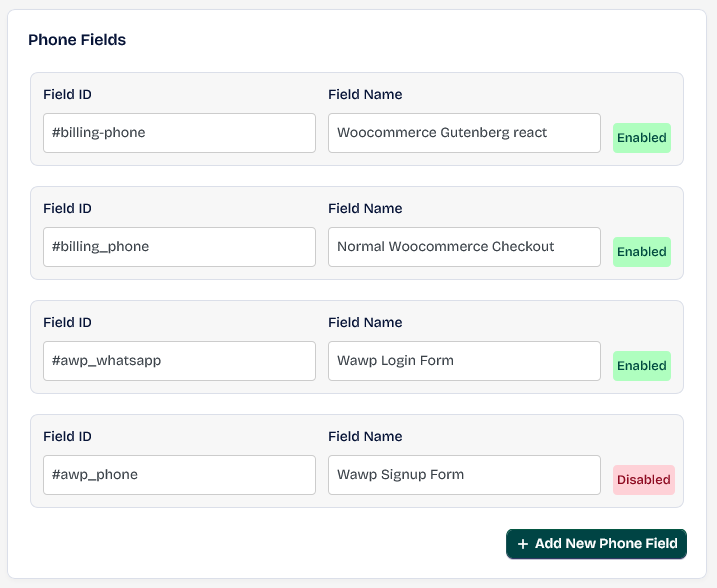Click the #billing_phone Field ID input
This screenshot has height=588, width=717.
pyautogui.click(x=179, y=247)
